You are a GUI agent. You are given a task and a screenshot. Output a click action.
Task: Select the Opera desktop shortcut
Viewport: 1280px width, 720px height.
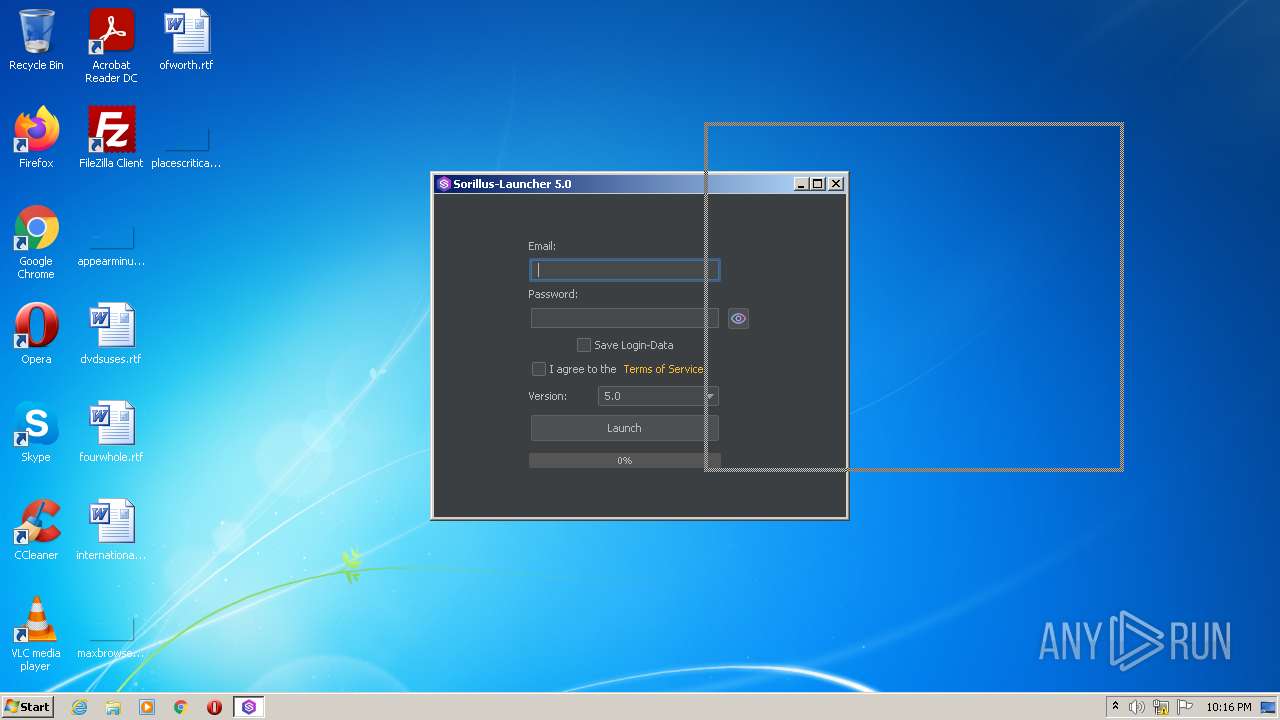36,334
